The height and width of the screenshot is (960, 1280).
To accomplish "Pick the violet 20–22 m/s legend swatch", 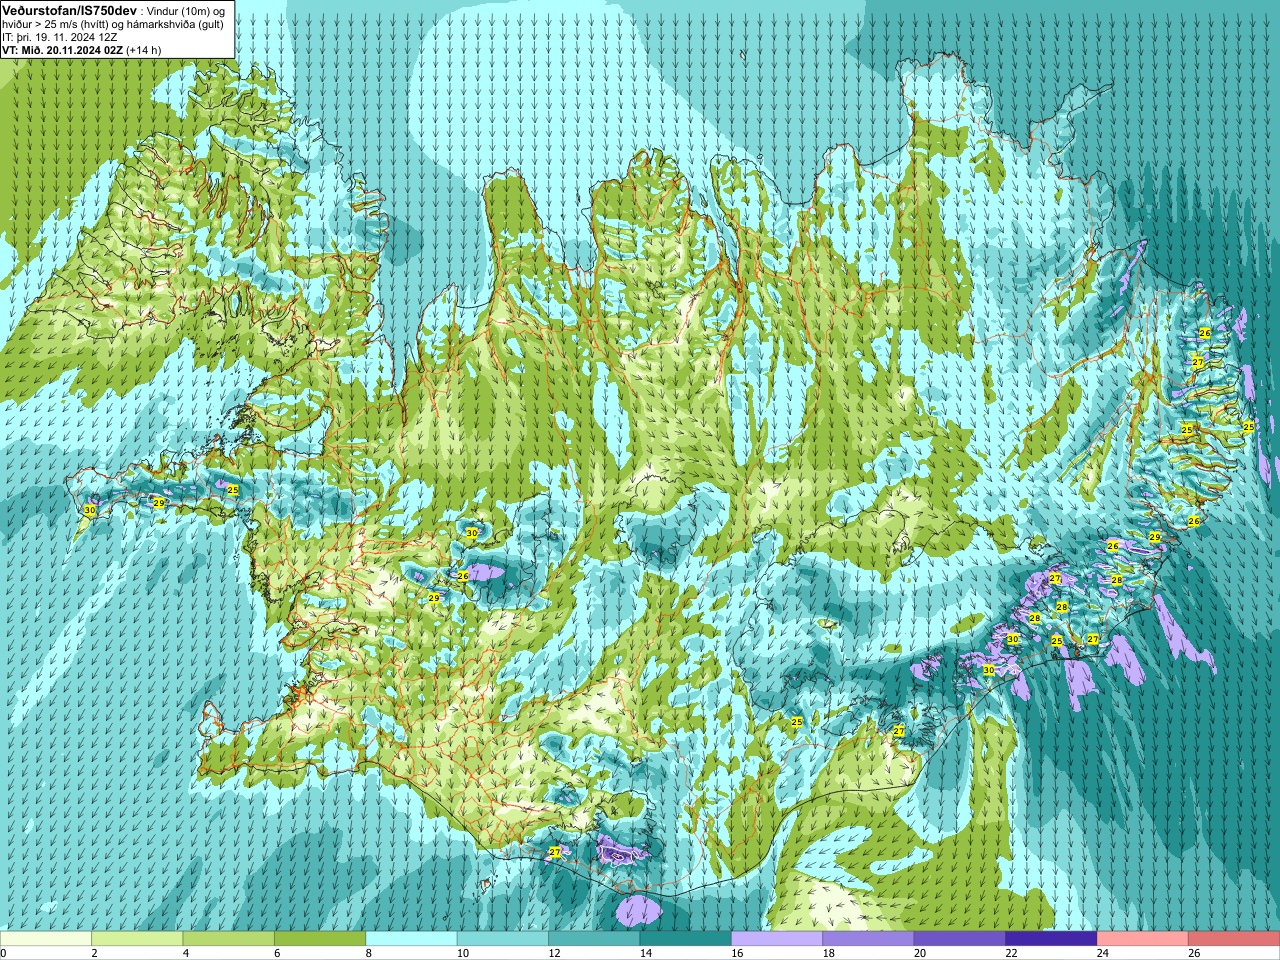I will [960, 939].
